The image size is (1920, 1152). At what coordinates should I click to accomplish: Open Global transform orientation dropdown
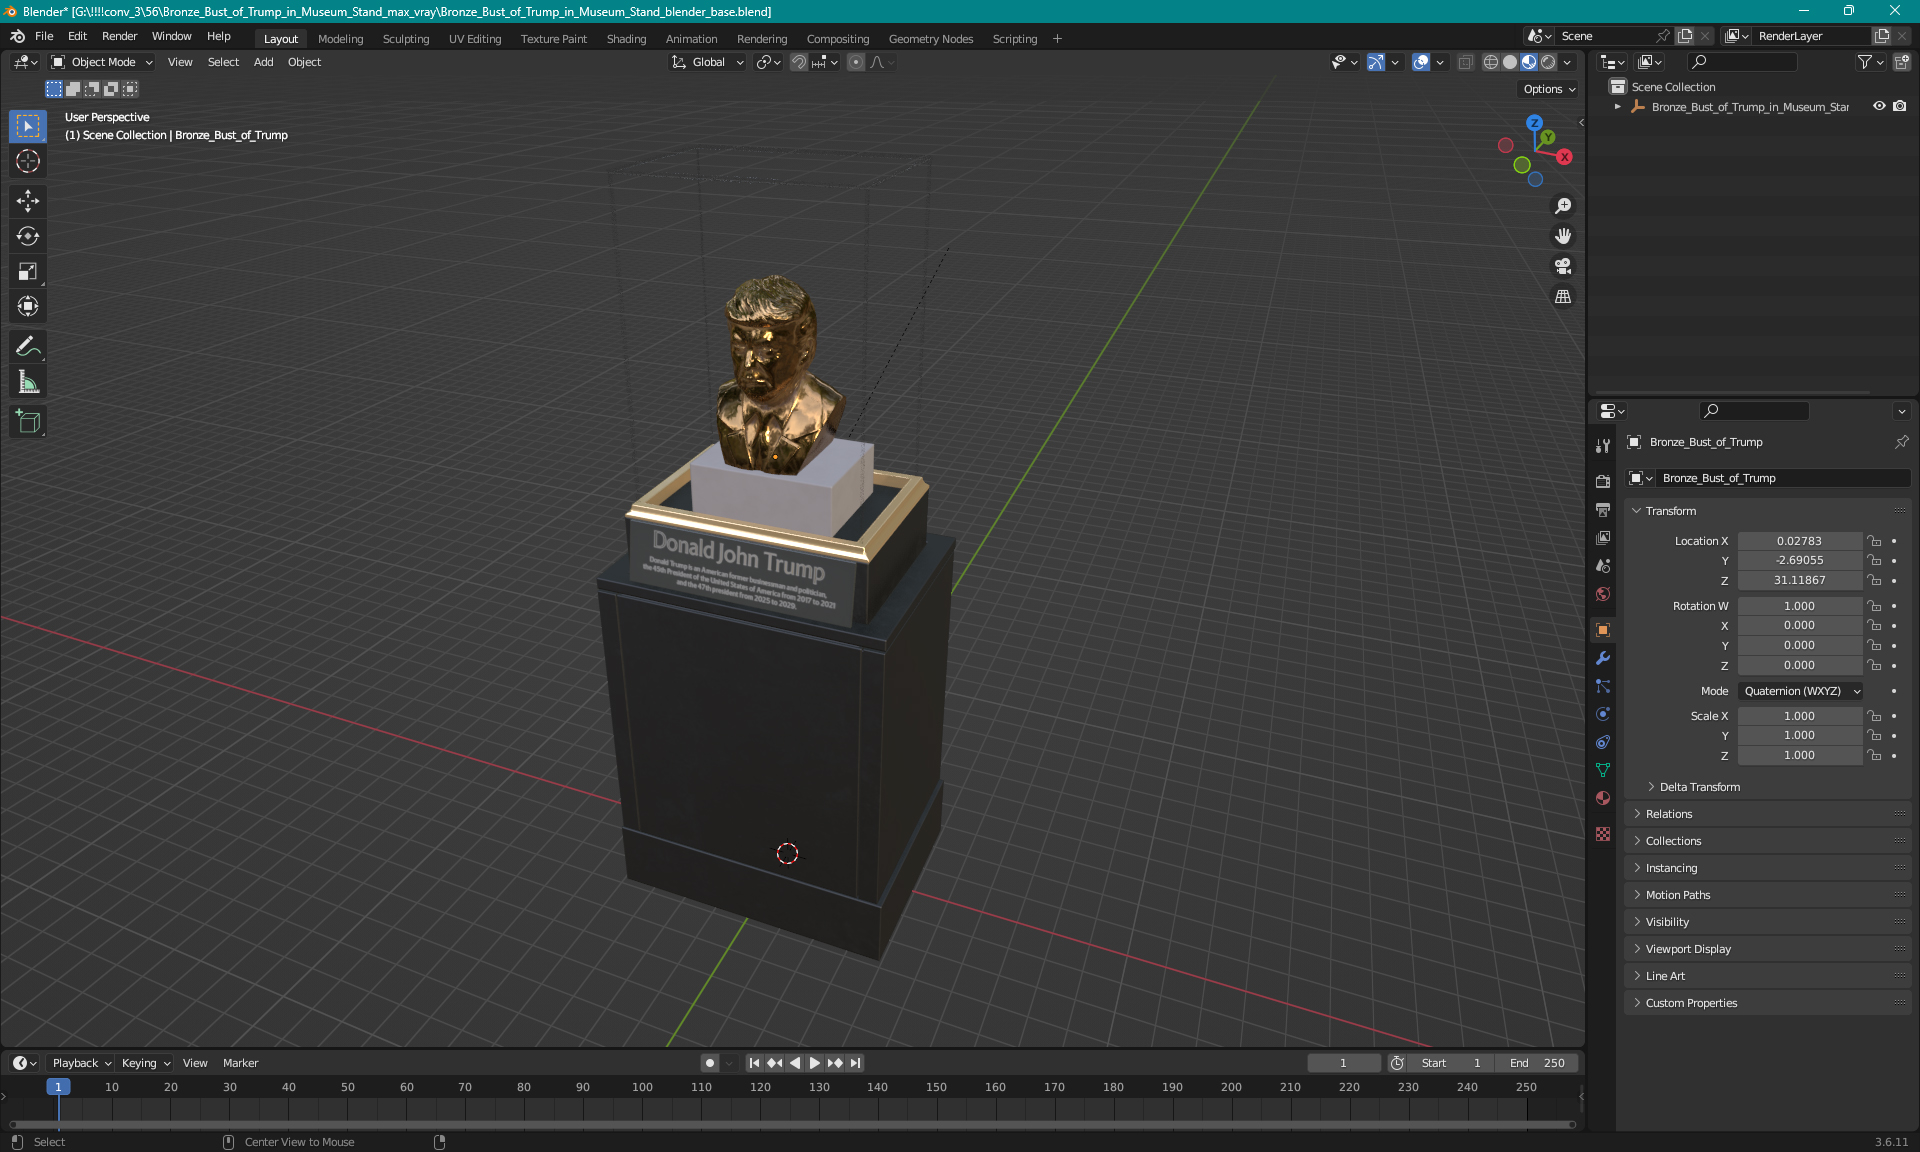[708, 62]
